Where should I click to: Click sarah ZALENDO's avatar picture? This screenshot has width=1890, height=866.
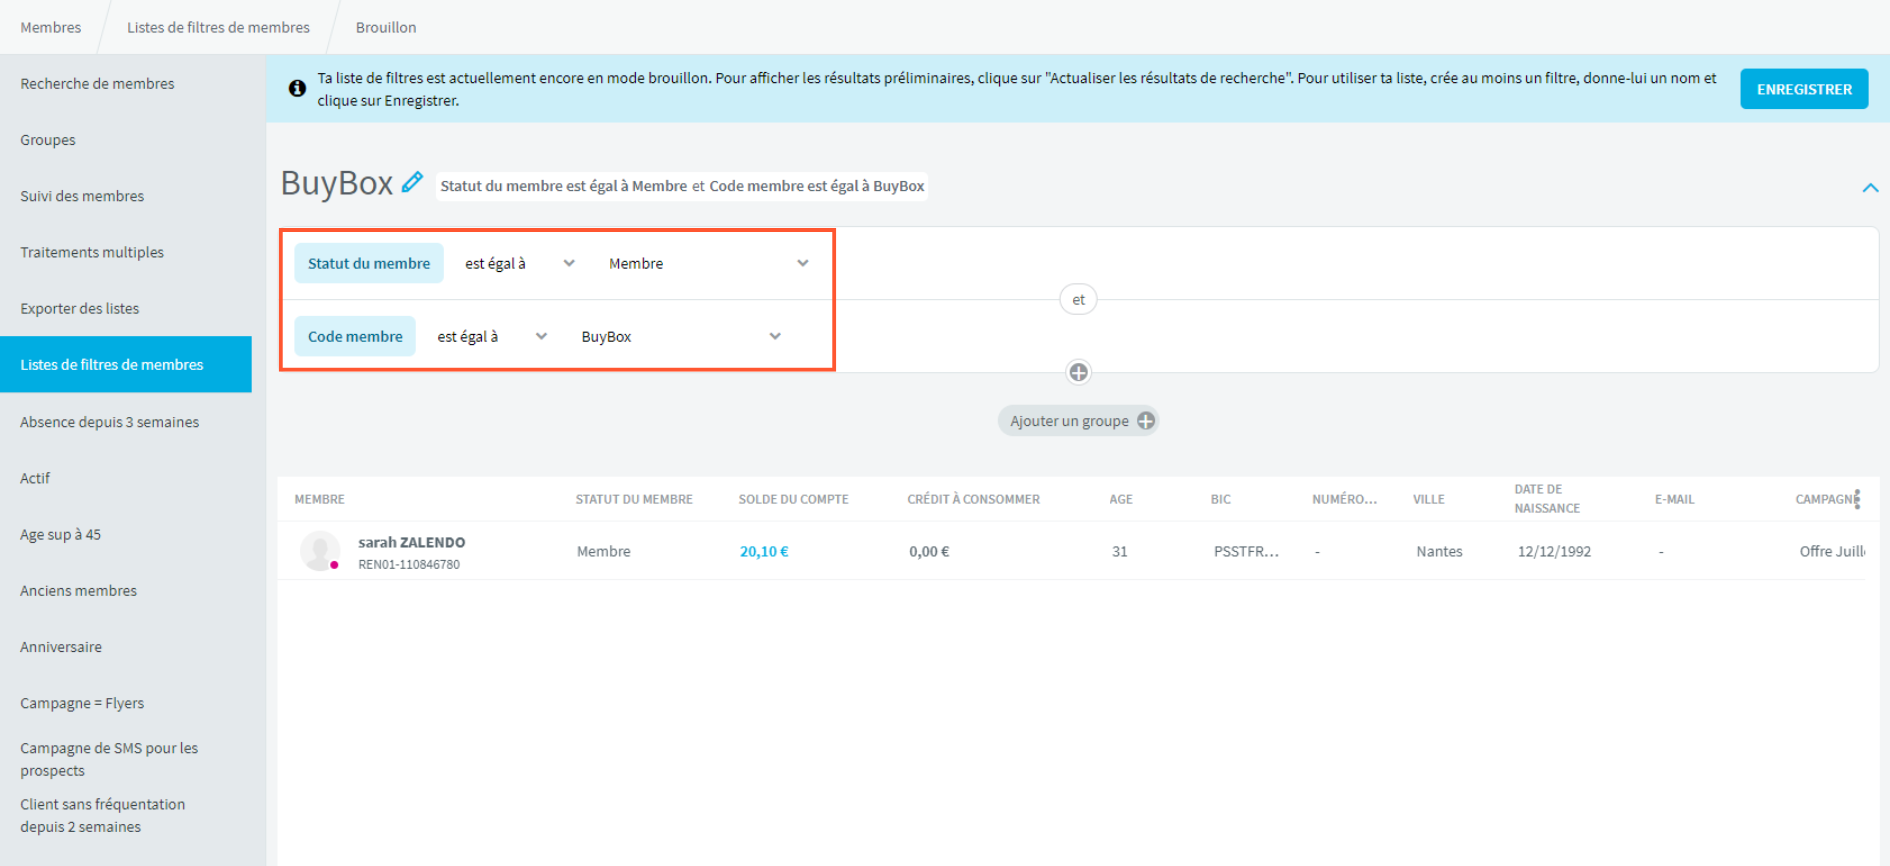320,551
